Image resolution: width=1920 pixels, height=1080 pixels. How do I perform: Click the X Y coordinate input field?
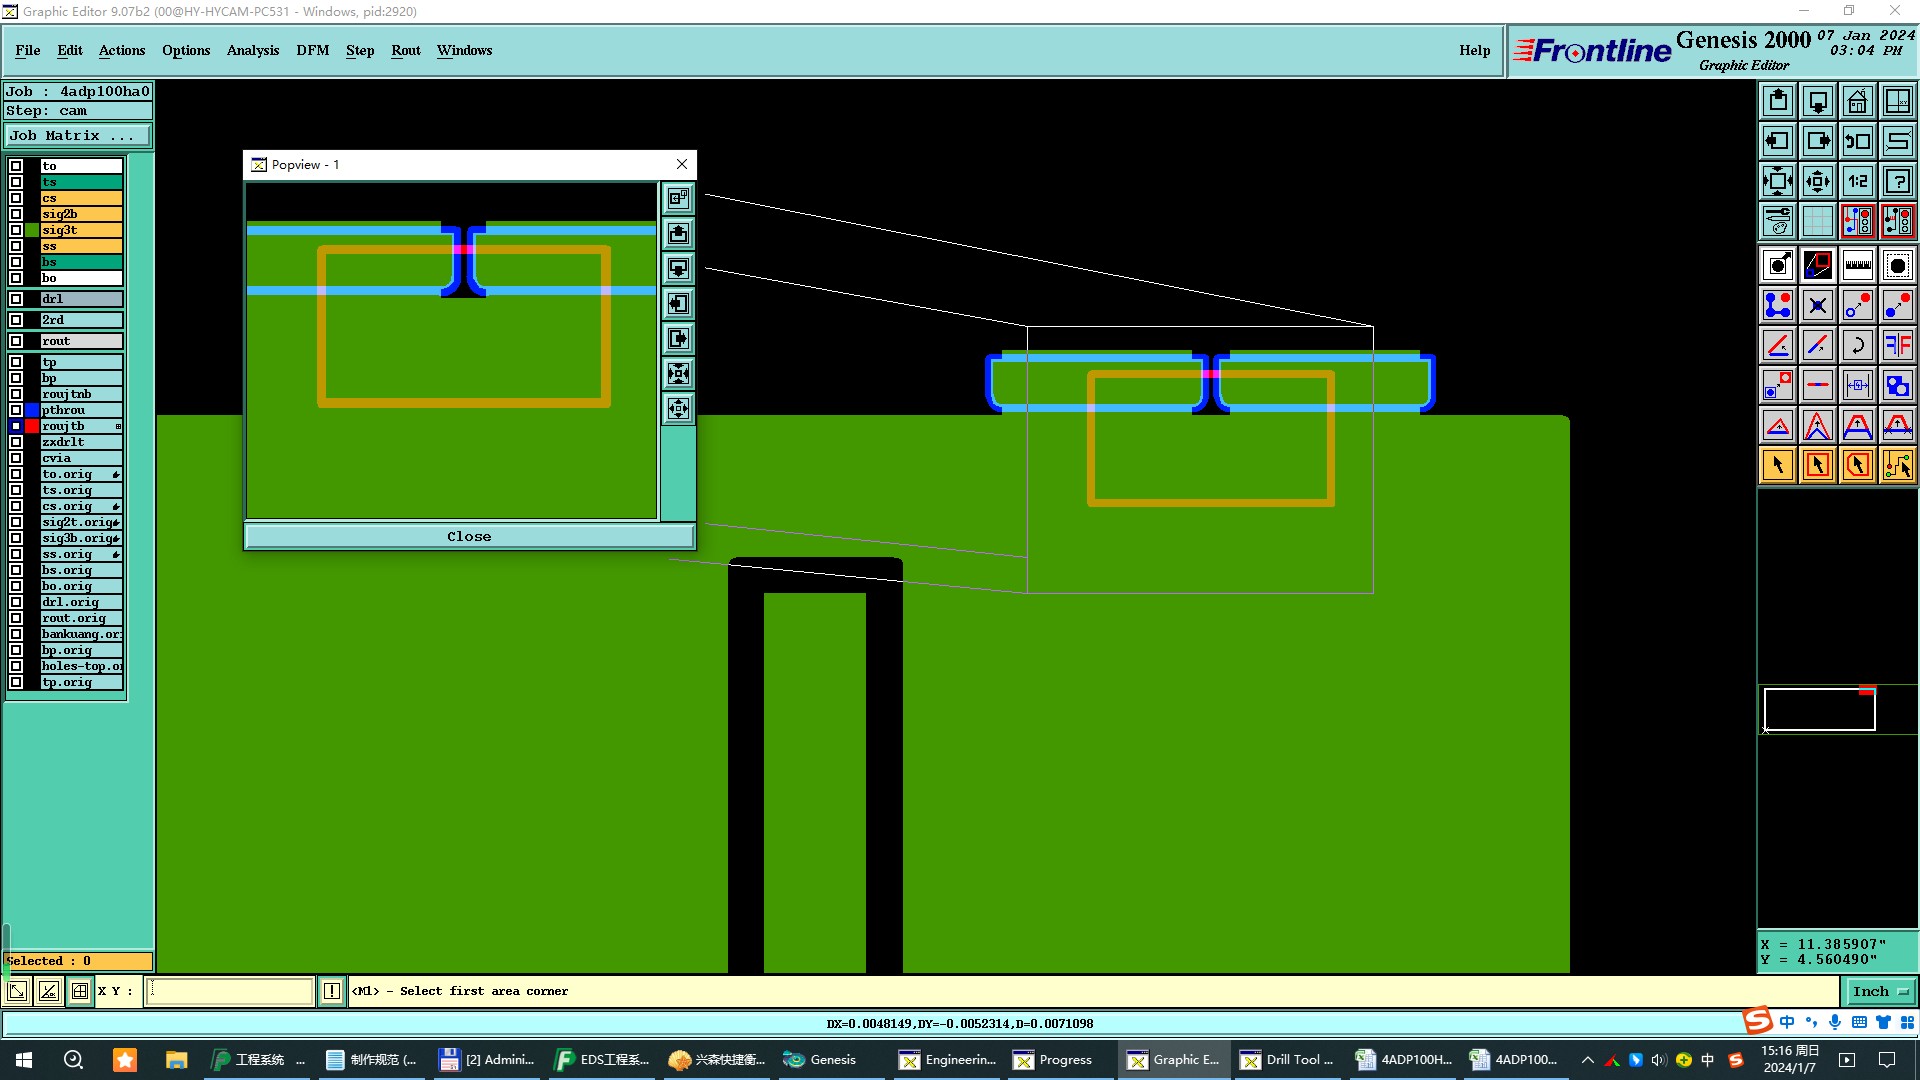230,991
